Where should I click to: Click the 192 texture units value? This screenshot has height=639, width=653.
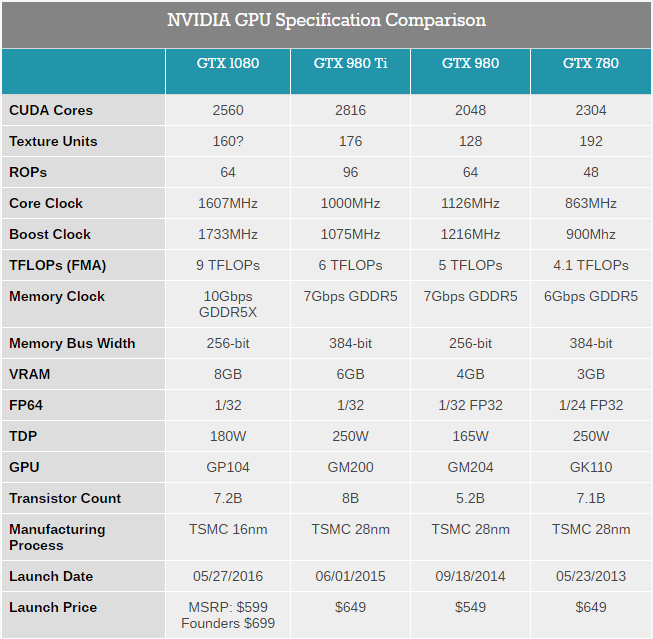click(x=591, y=141)
